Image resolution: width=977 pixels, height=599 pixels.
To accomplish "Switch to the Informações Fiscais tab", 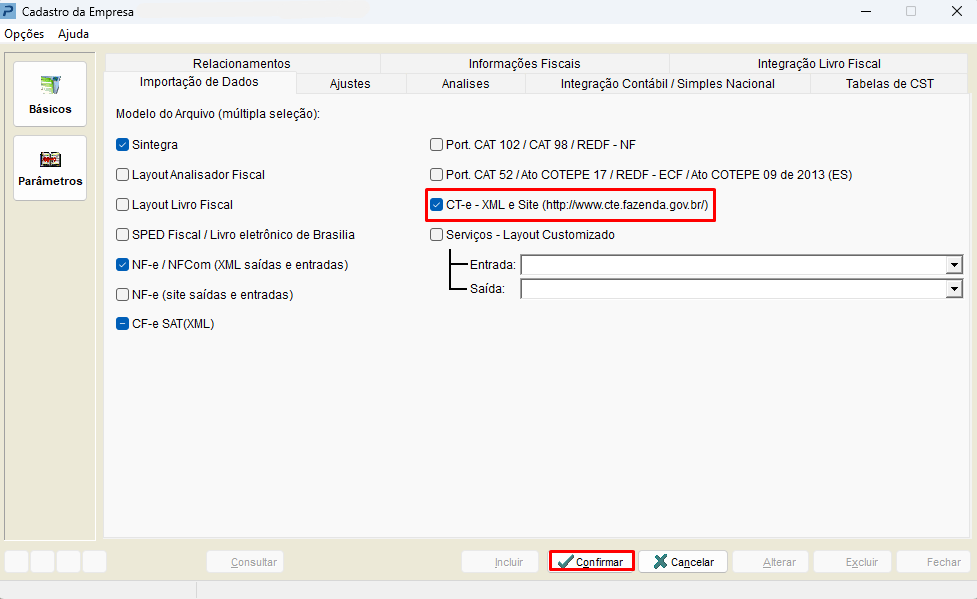I will [525, 64].
